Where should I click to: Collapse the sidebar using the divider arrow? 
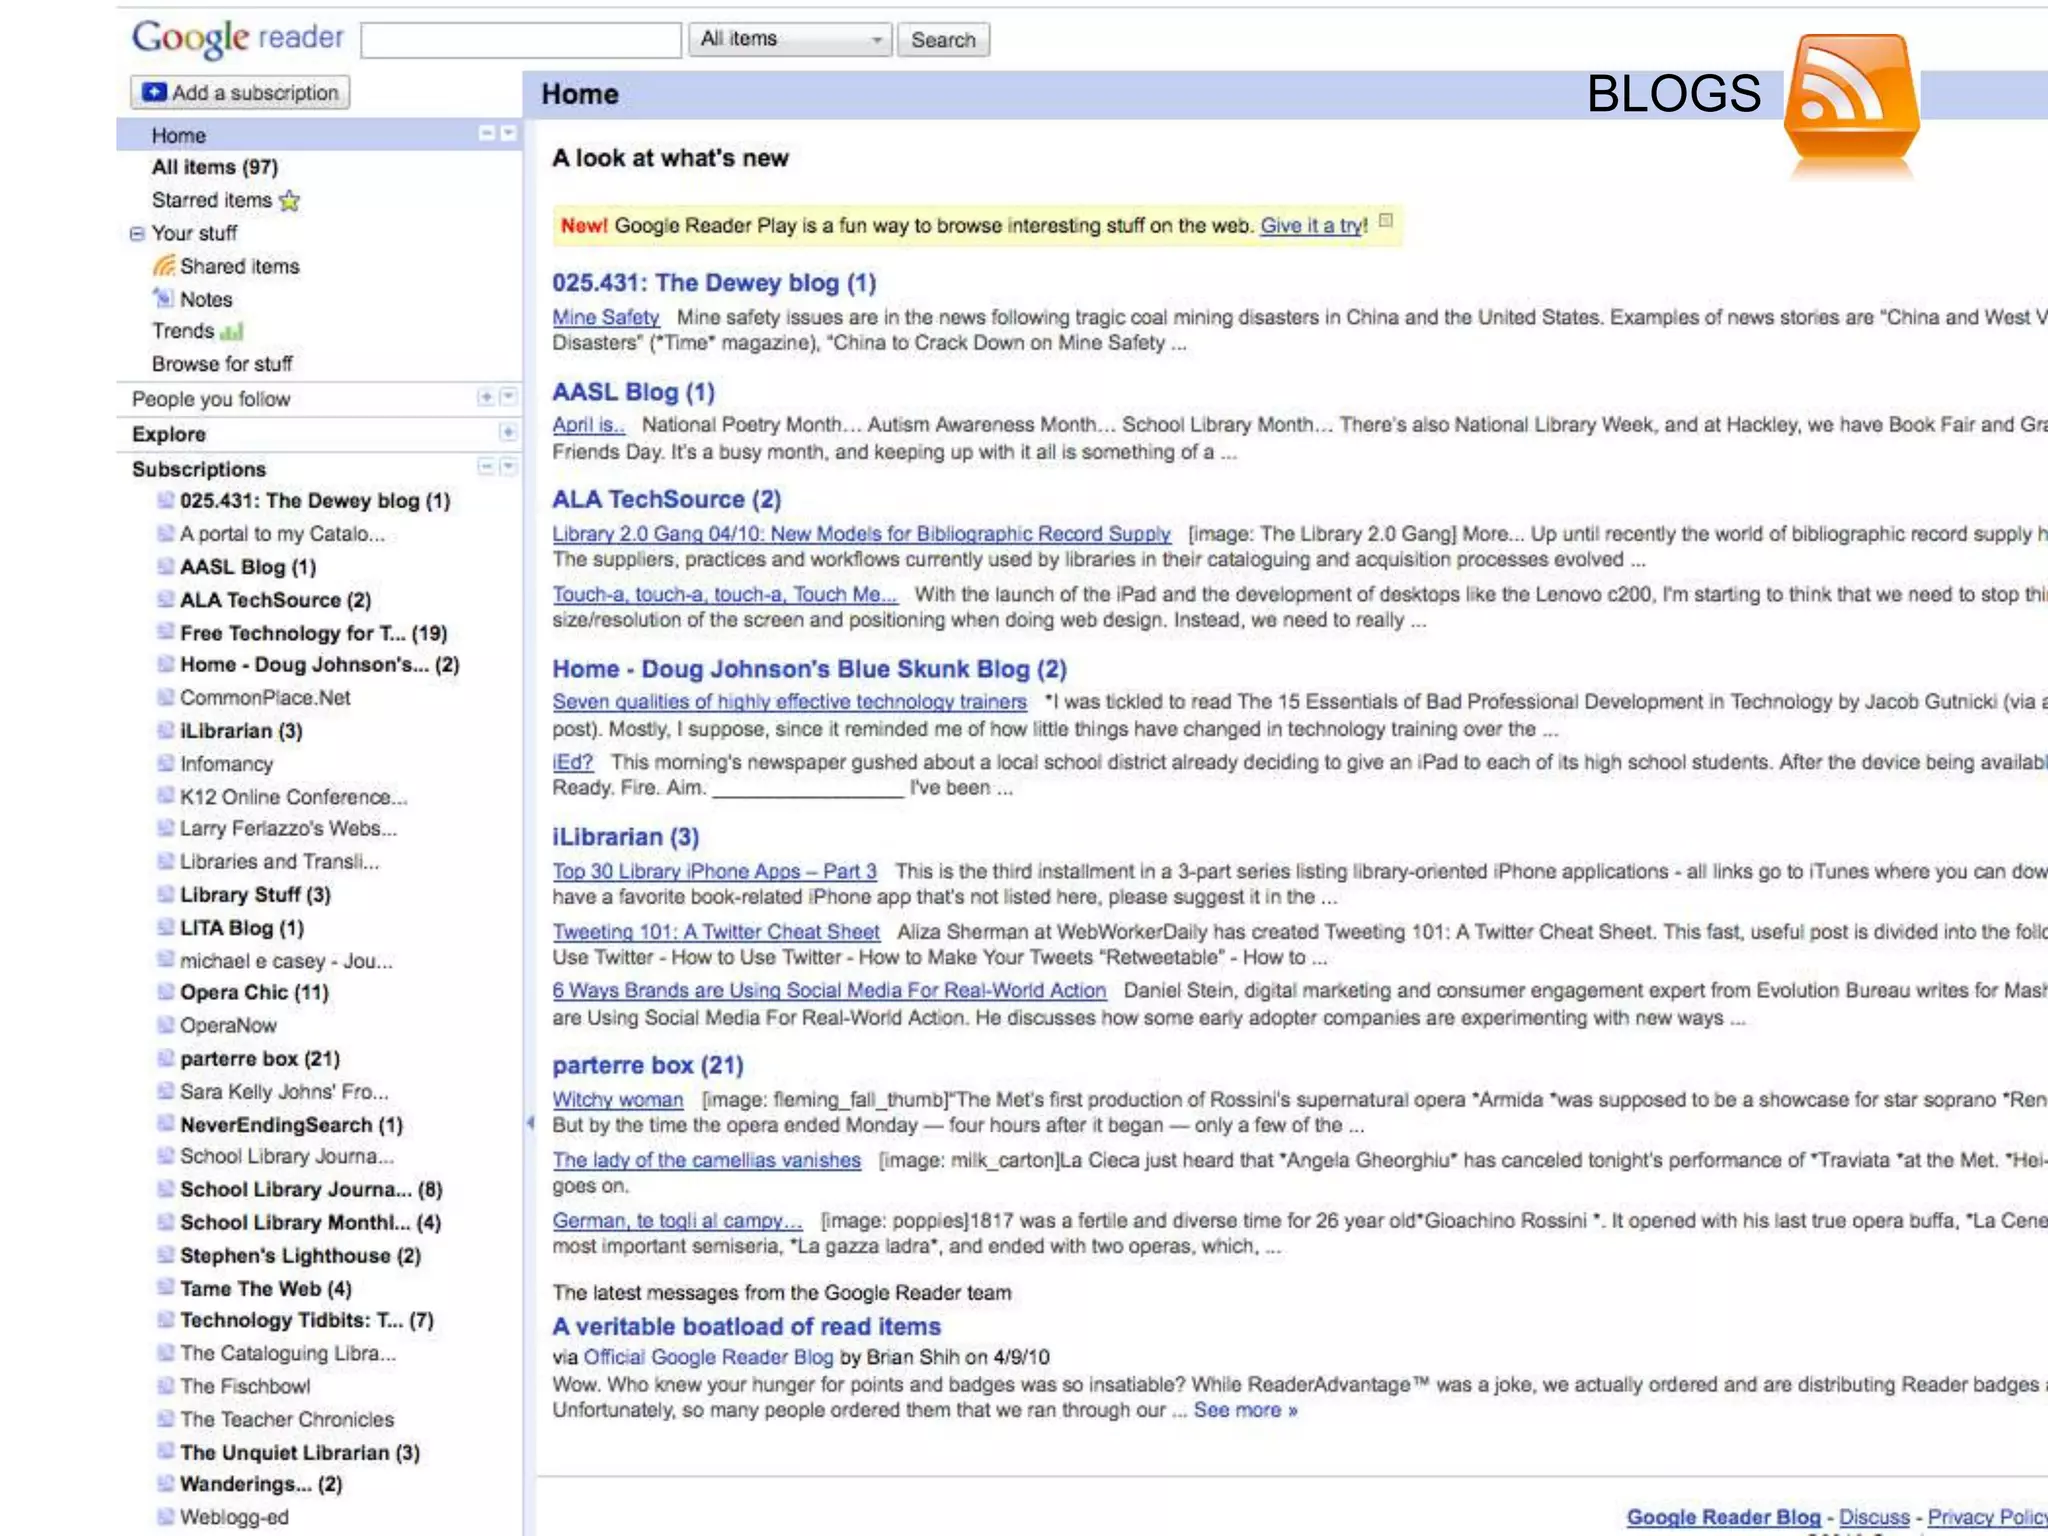[x=530, y=1123]
